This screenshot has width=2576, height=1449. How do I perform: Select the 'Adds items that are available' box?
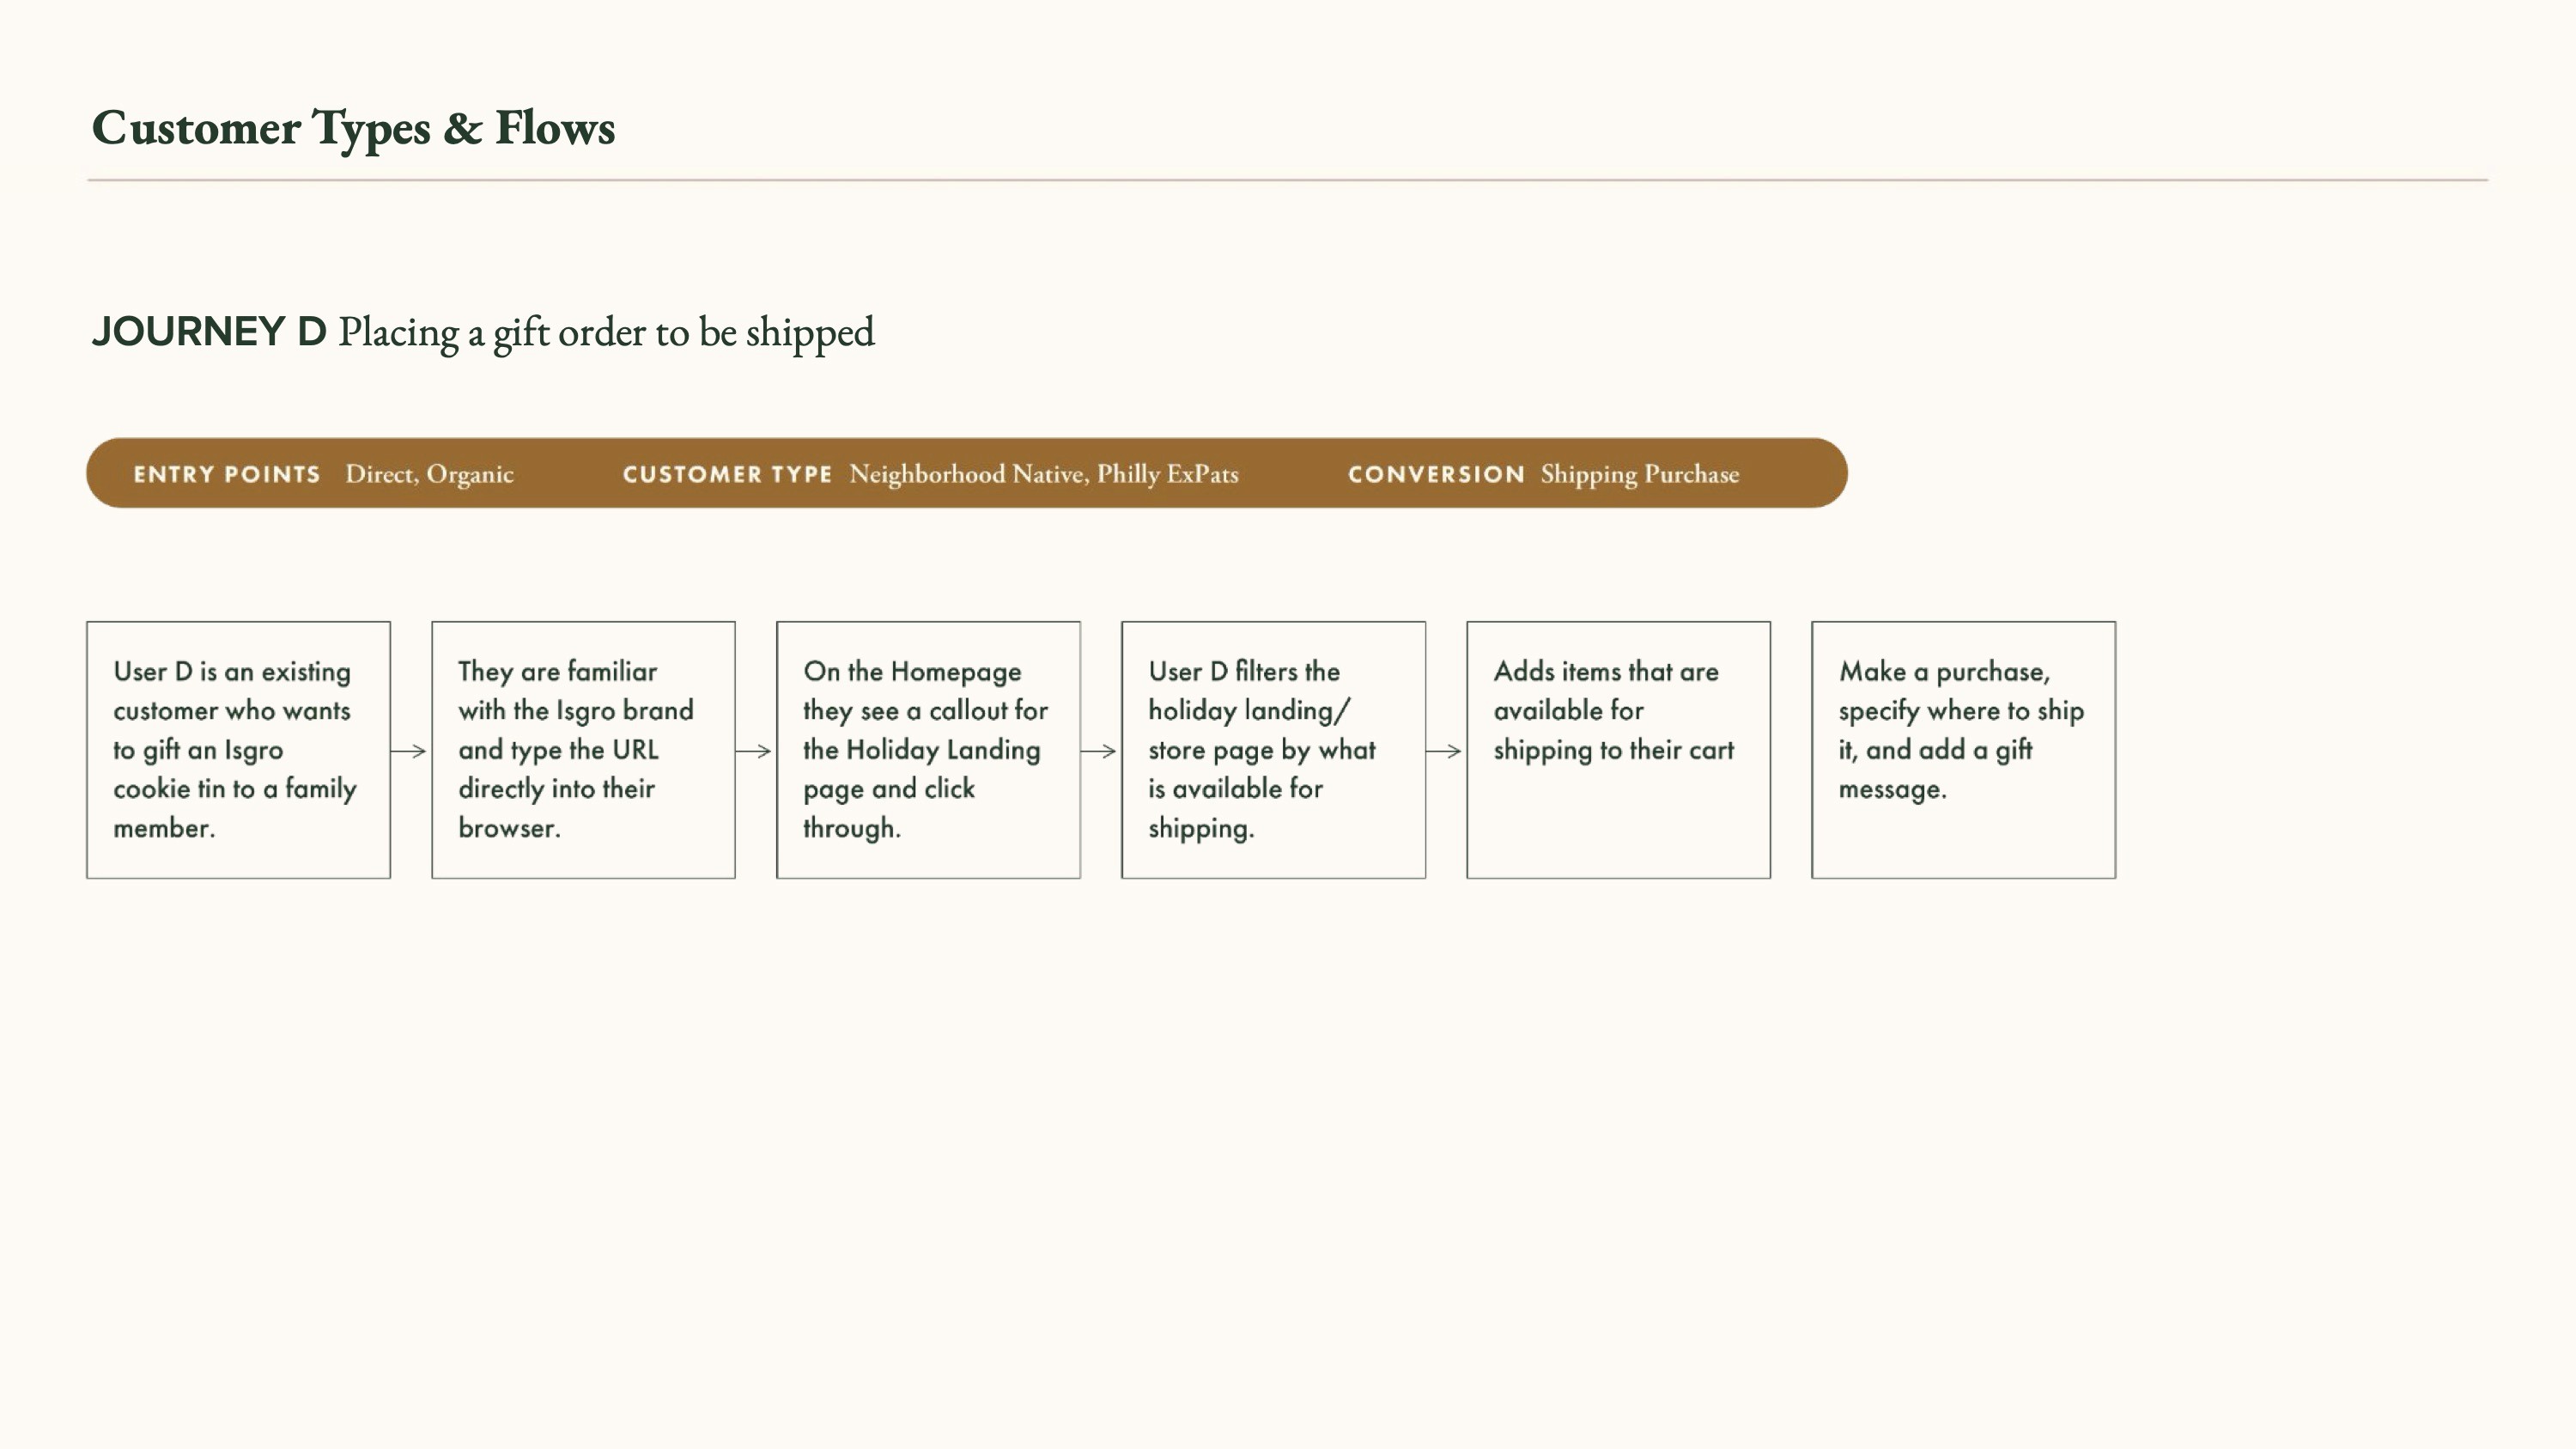1618,749
